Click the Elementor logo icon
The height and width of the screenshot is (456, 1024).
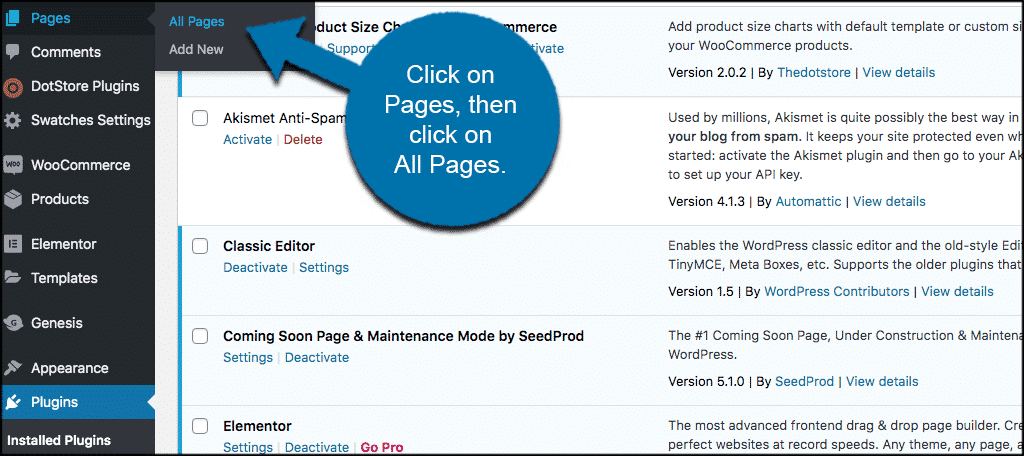pos(12,244)
